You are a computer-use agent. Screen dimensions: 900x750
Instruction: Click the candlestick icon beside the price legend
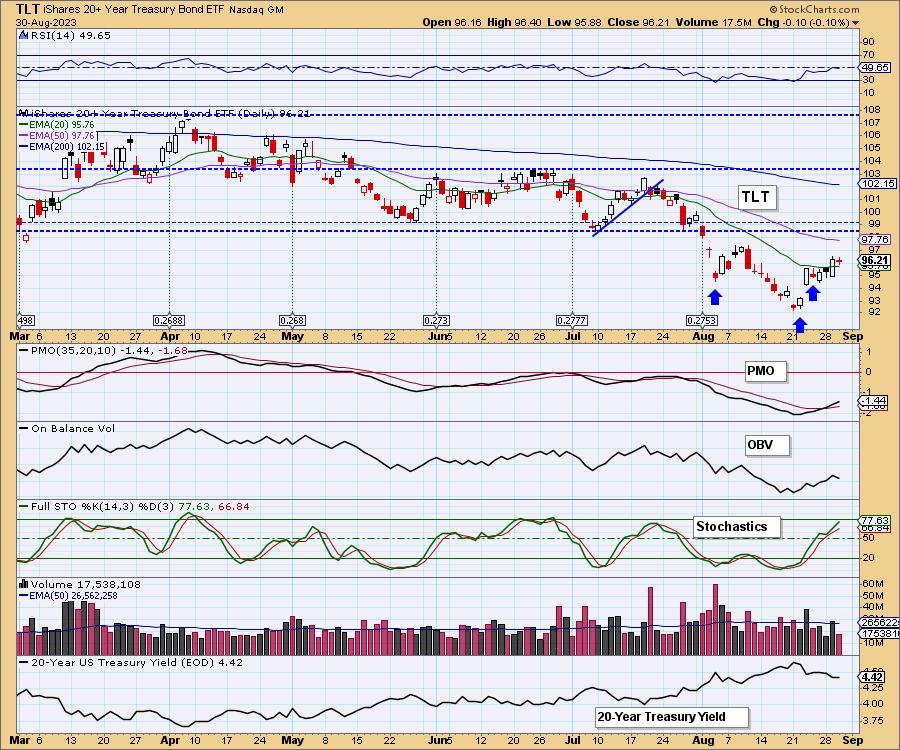point(23,113)
